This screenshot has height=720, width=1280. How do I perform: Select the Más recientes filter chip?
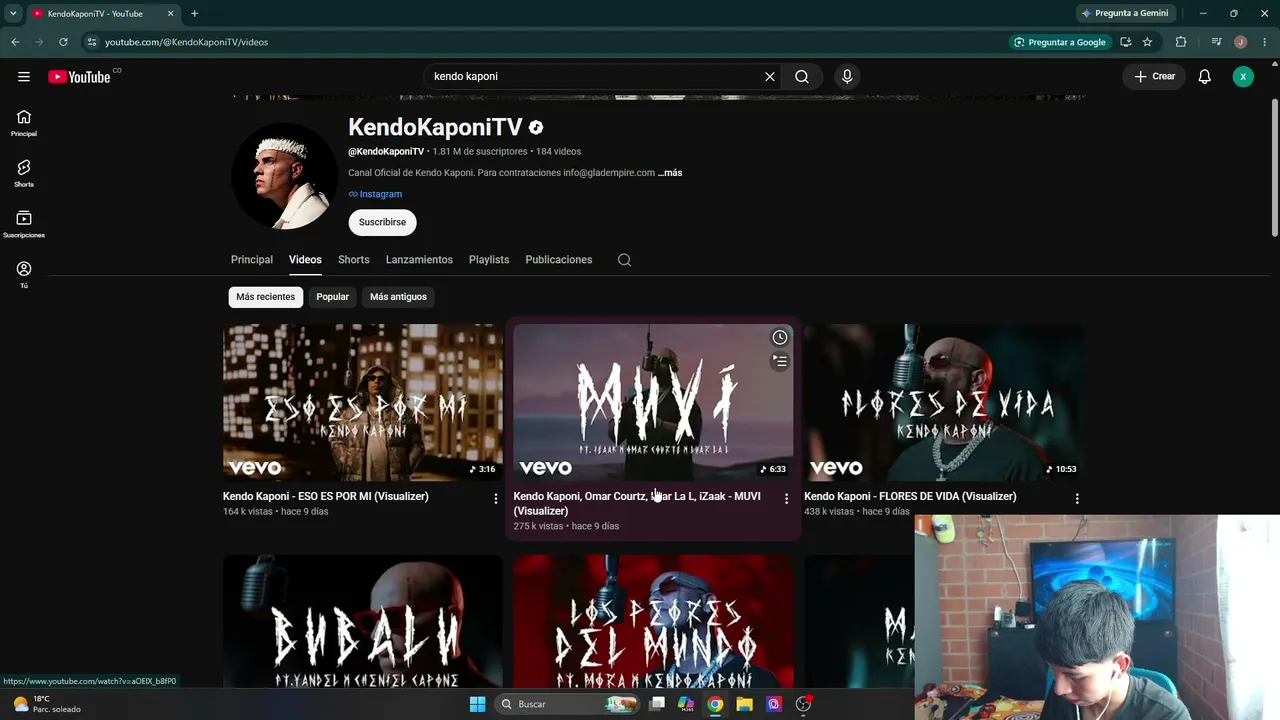pyautogui.click(x=266, y=297)
